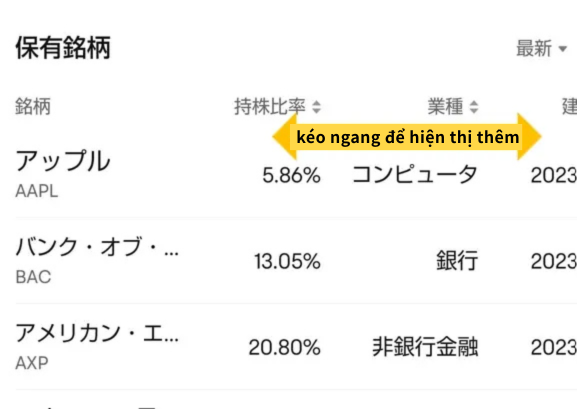Click the コンピュータ industry cell

[415, 174]
